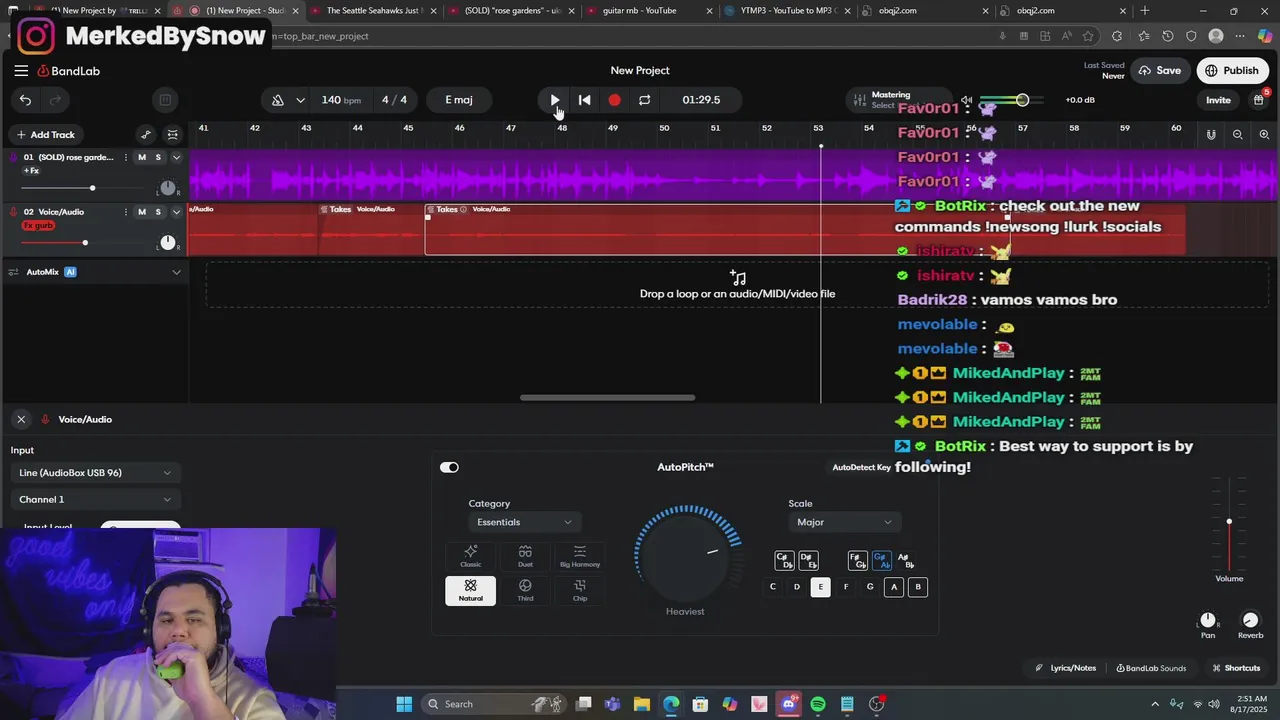
Task: Select the Duet AutoPitch preset
Action: (x=525, y=557)
